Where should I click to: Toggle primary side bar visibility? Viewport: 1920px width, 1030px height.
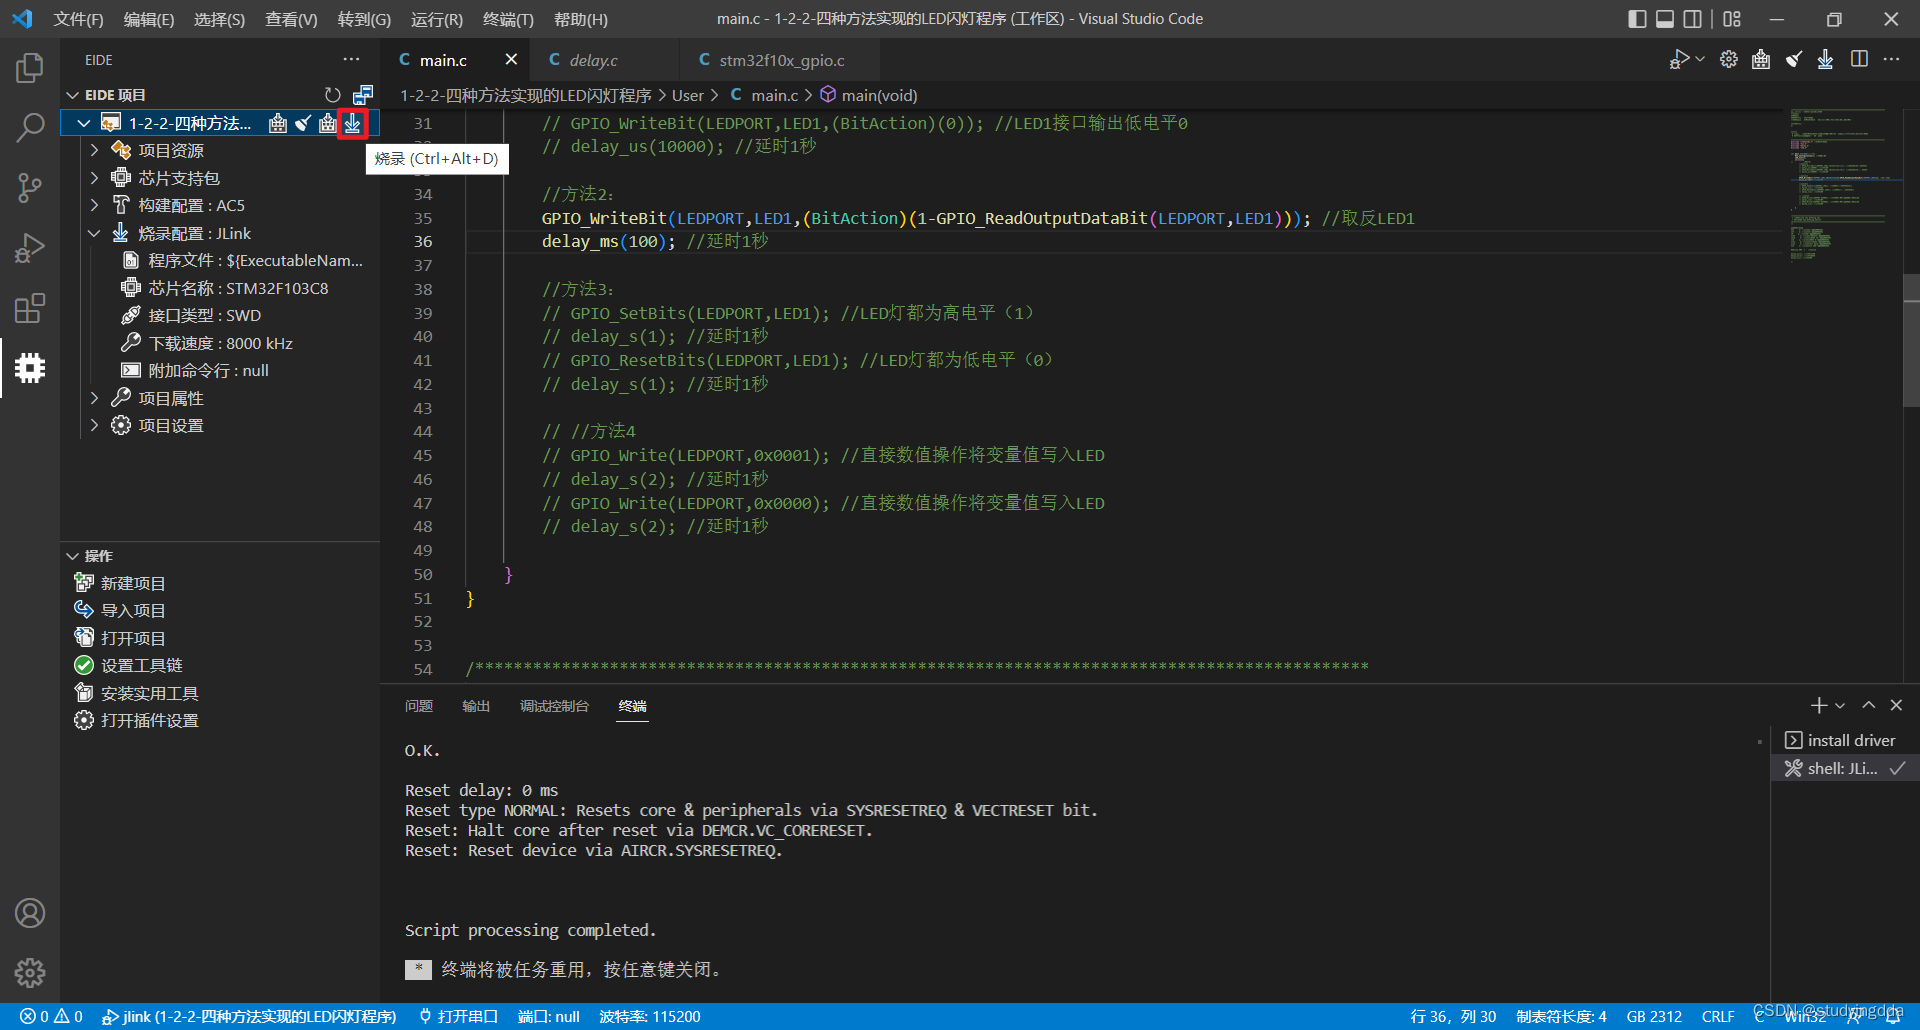(x=1637, y=19)
